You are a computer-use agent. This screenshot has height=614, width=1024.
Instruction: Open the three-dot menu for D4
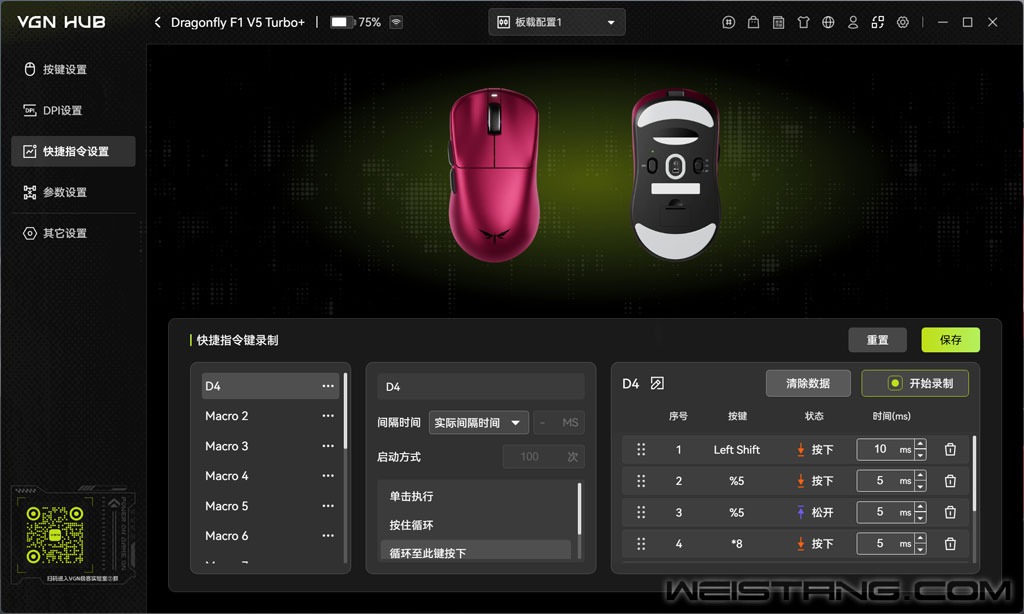tap(328, 386)
